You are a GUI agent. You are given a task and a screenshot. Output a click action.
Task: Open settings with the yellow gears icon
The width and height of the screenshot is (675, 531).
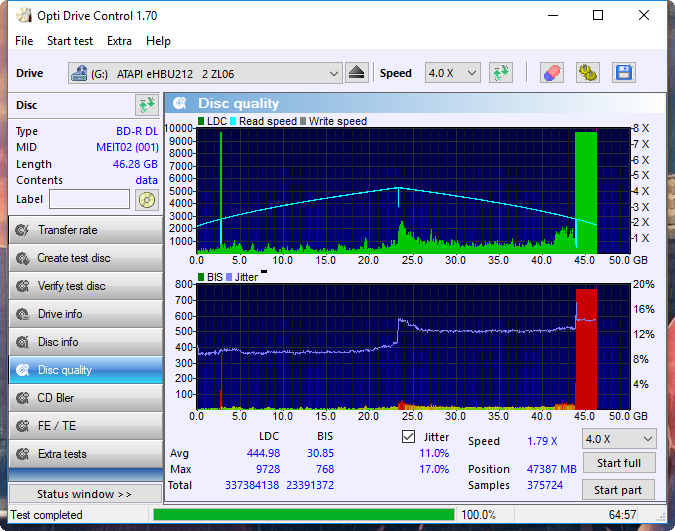[x=588, y=73]
